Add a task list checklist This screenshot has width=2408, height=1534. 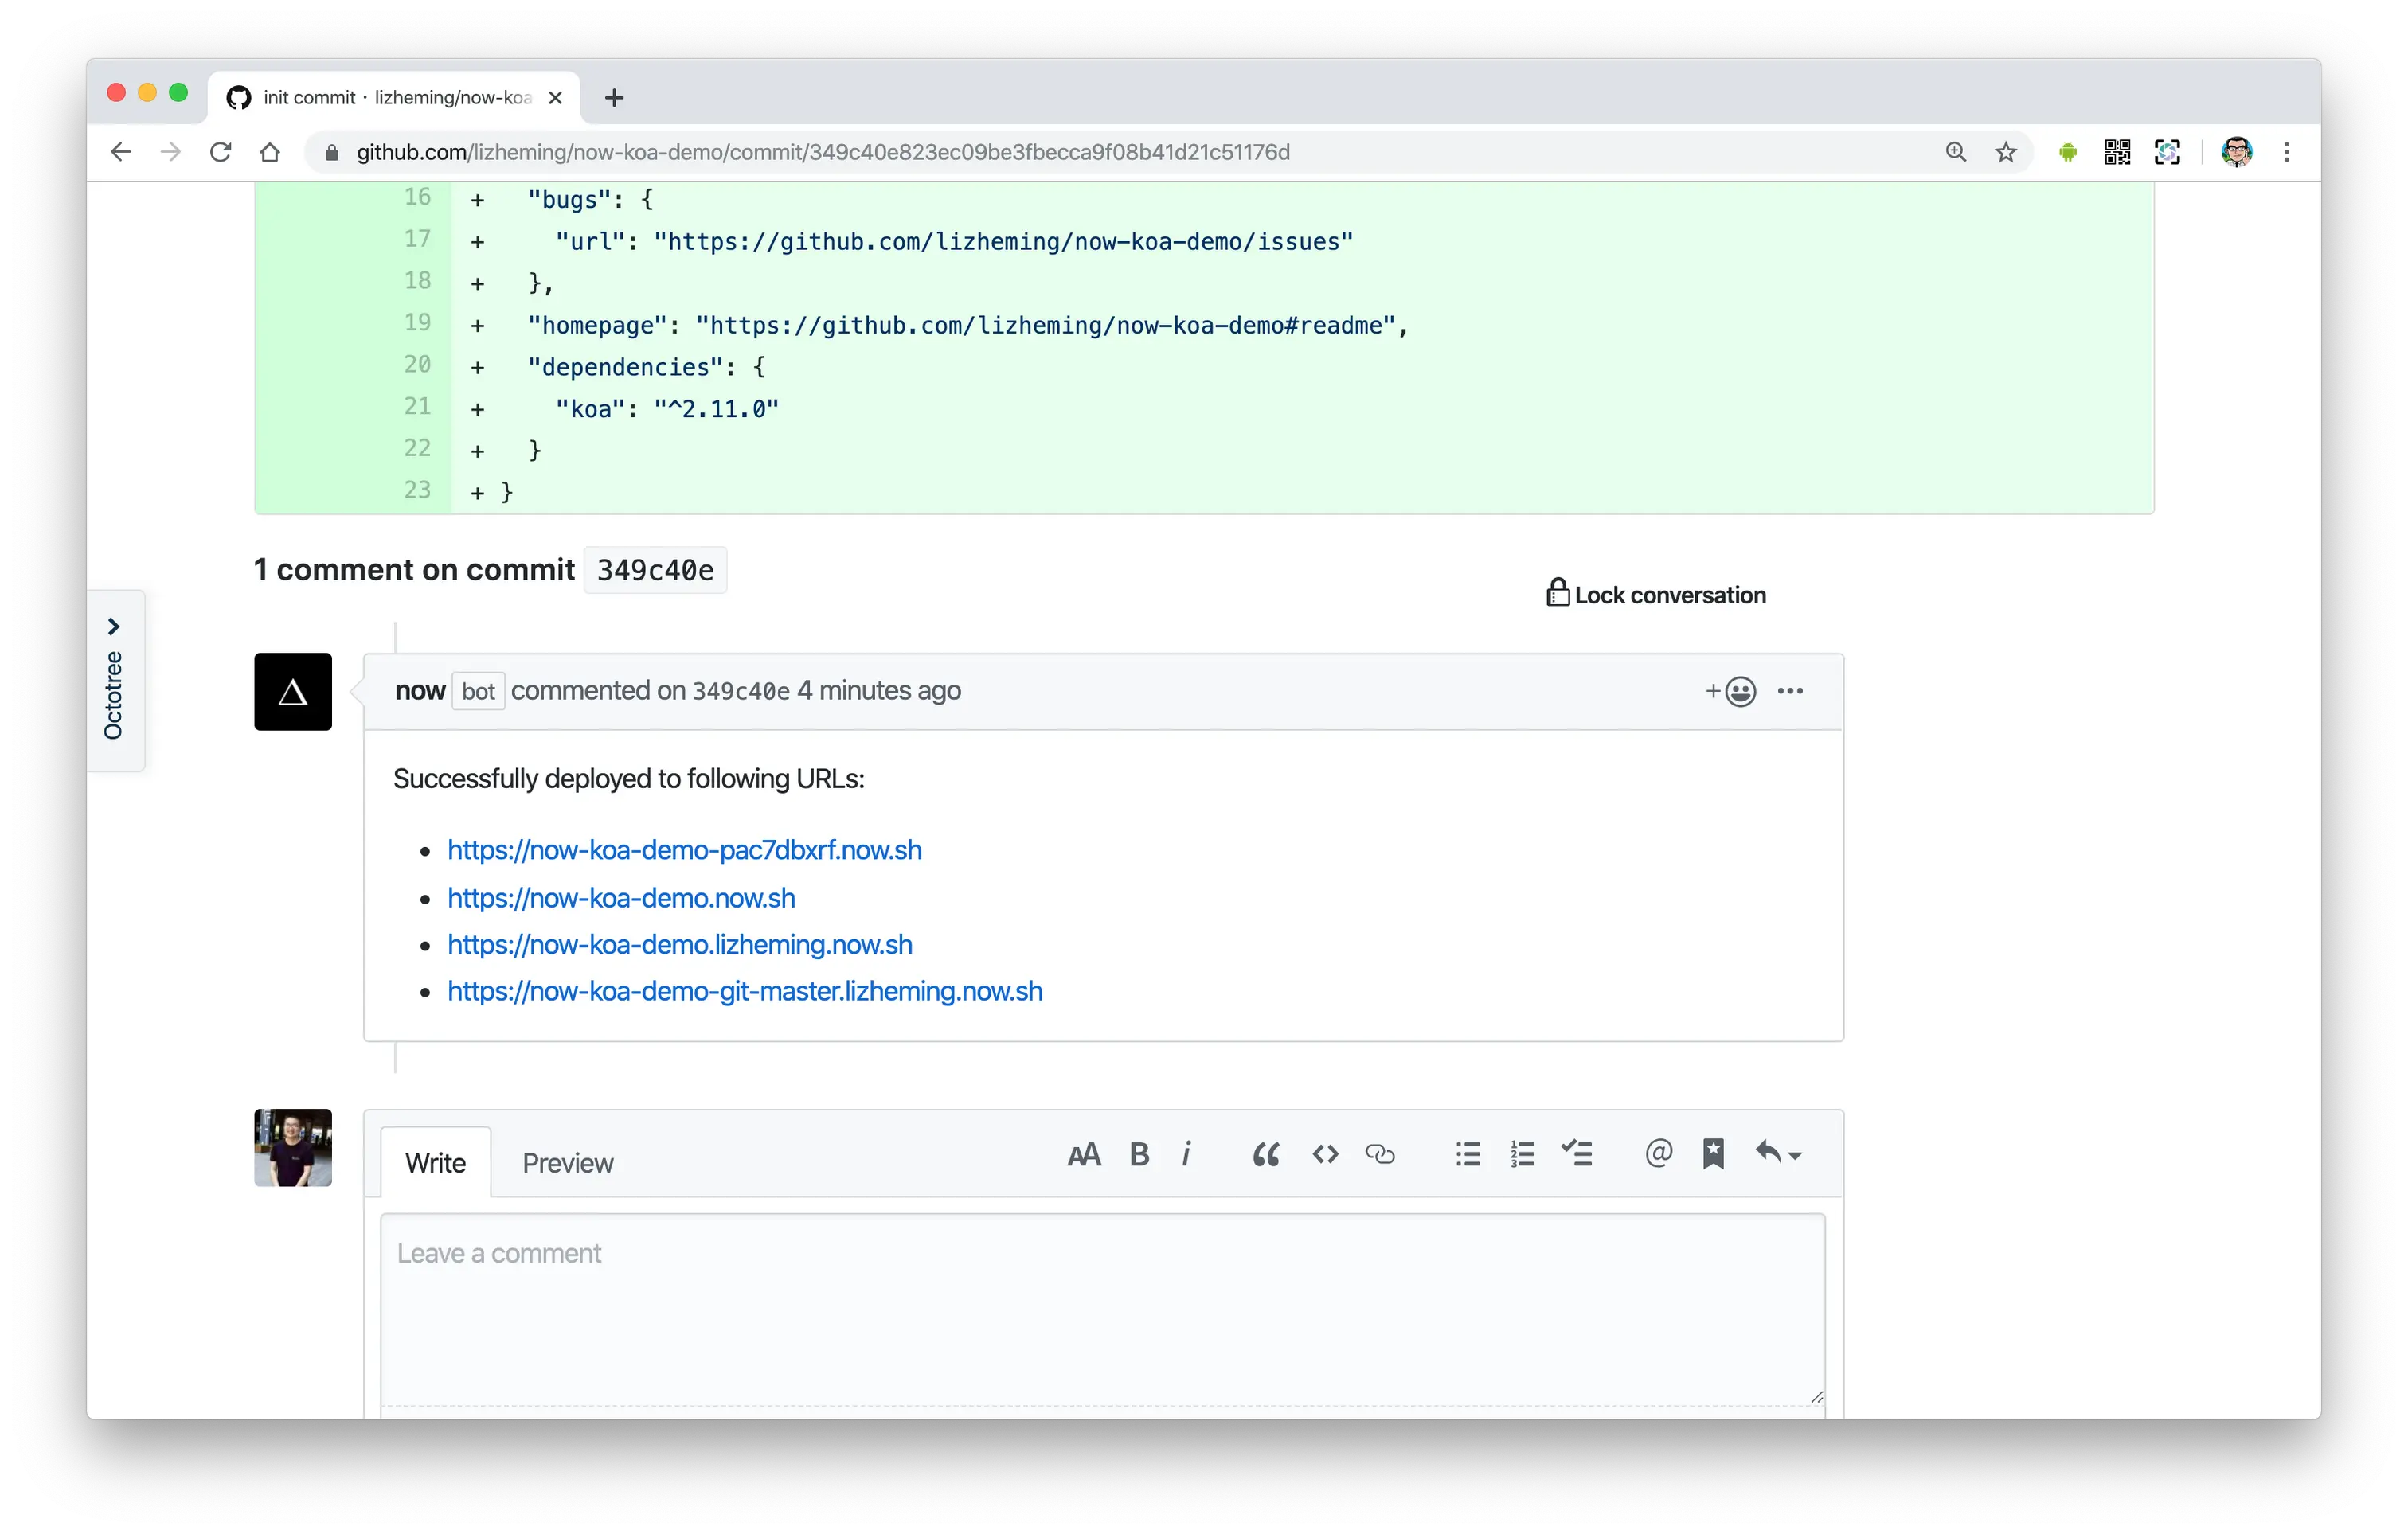(1577, 1154)
